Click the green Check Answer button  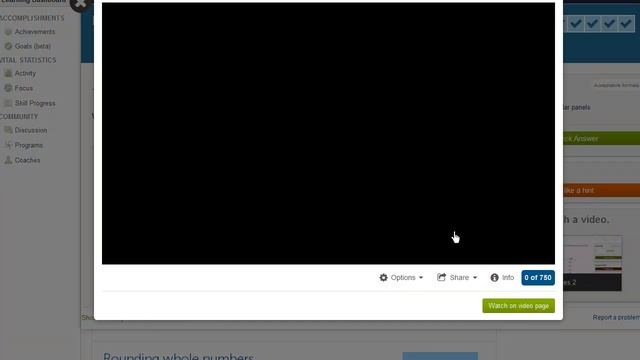pyautogui.click(x=601, y=138)
